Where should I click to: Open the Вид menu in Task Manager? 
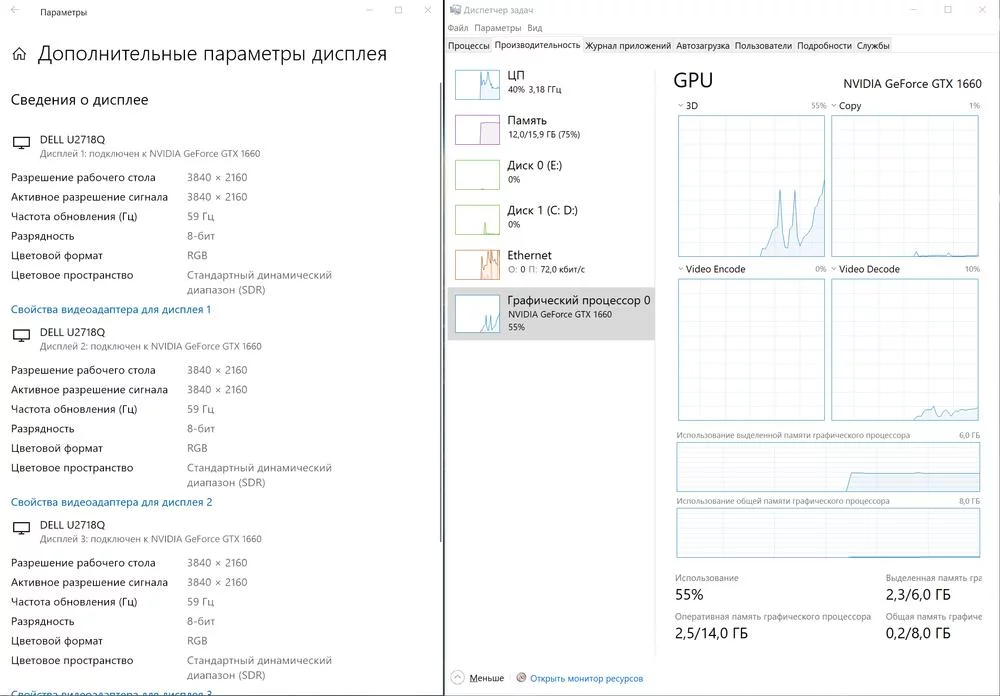tap(534, 28)
